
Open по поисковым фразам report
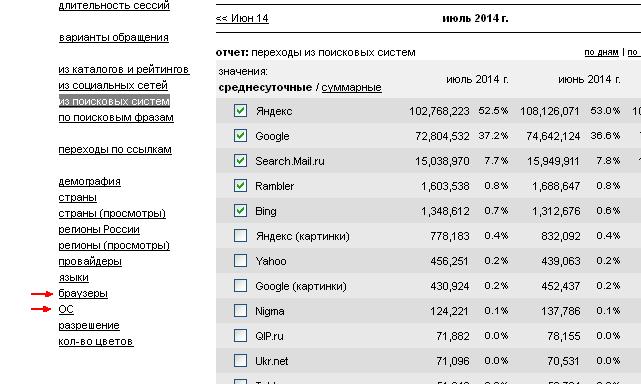click(116, 118)
